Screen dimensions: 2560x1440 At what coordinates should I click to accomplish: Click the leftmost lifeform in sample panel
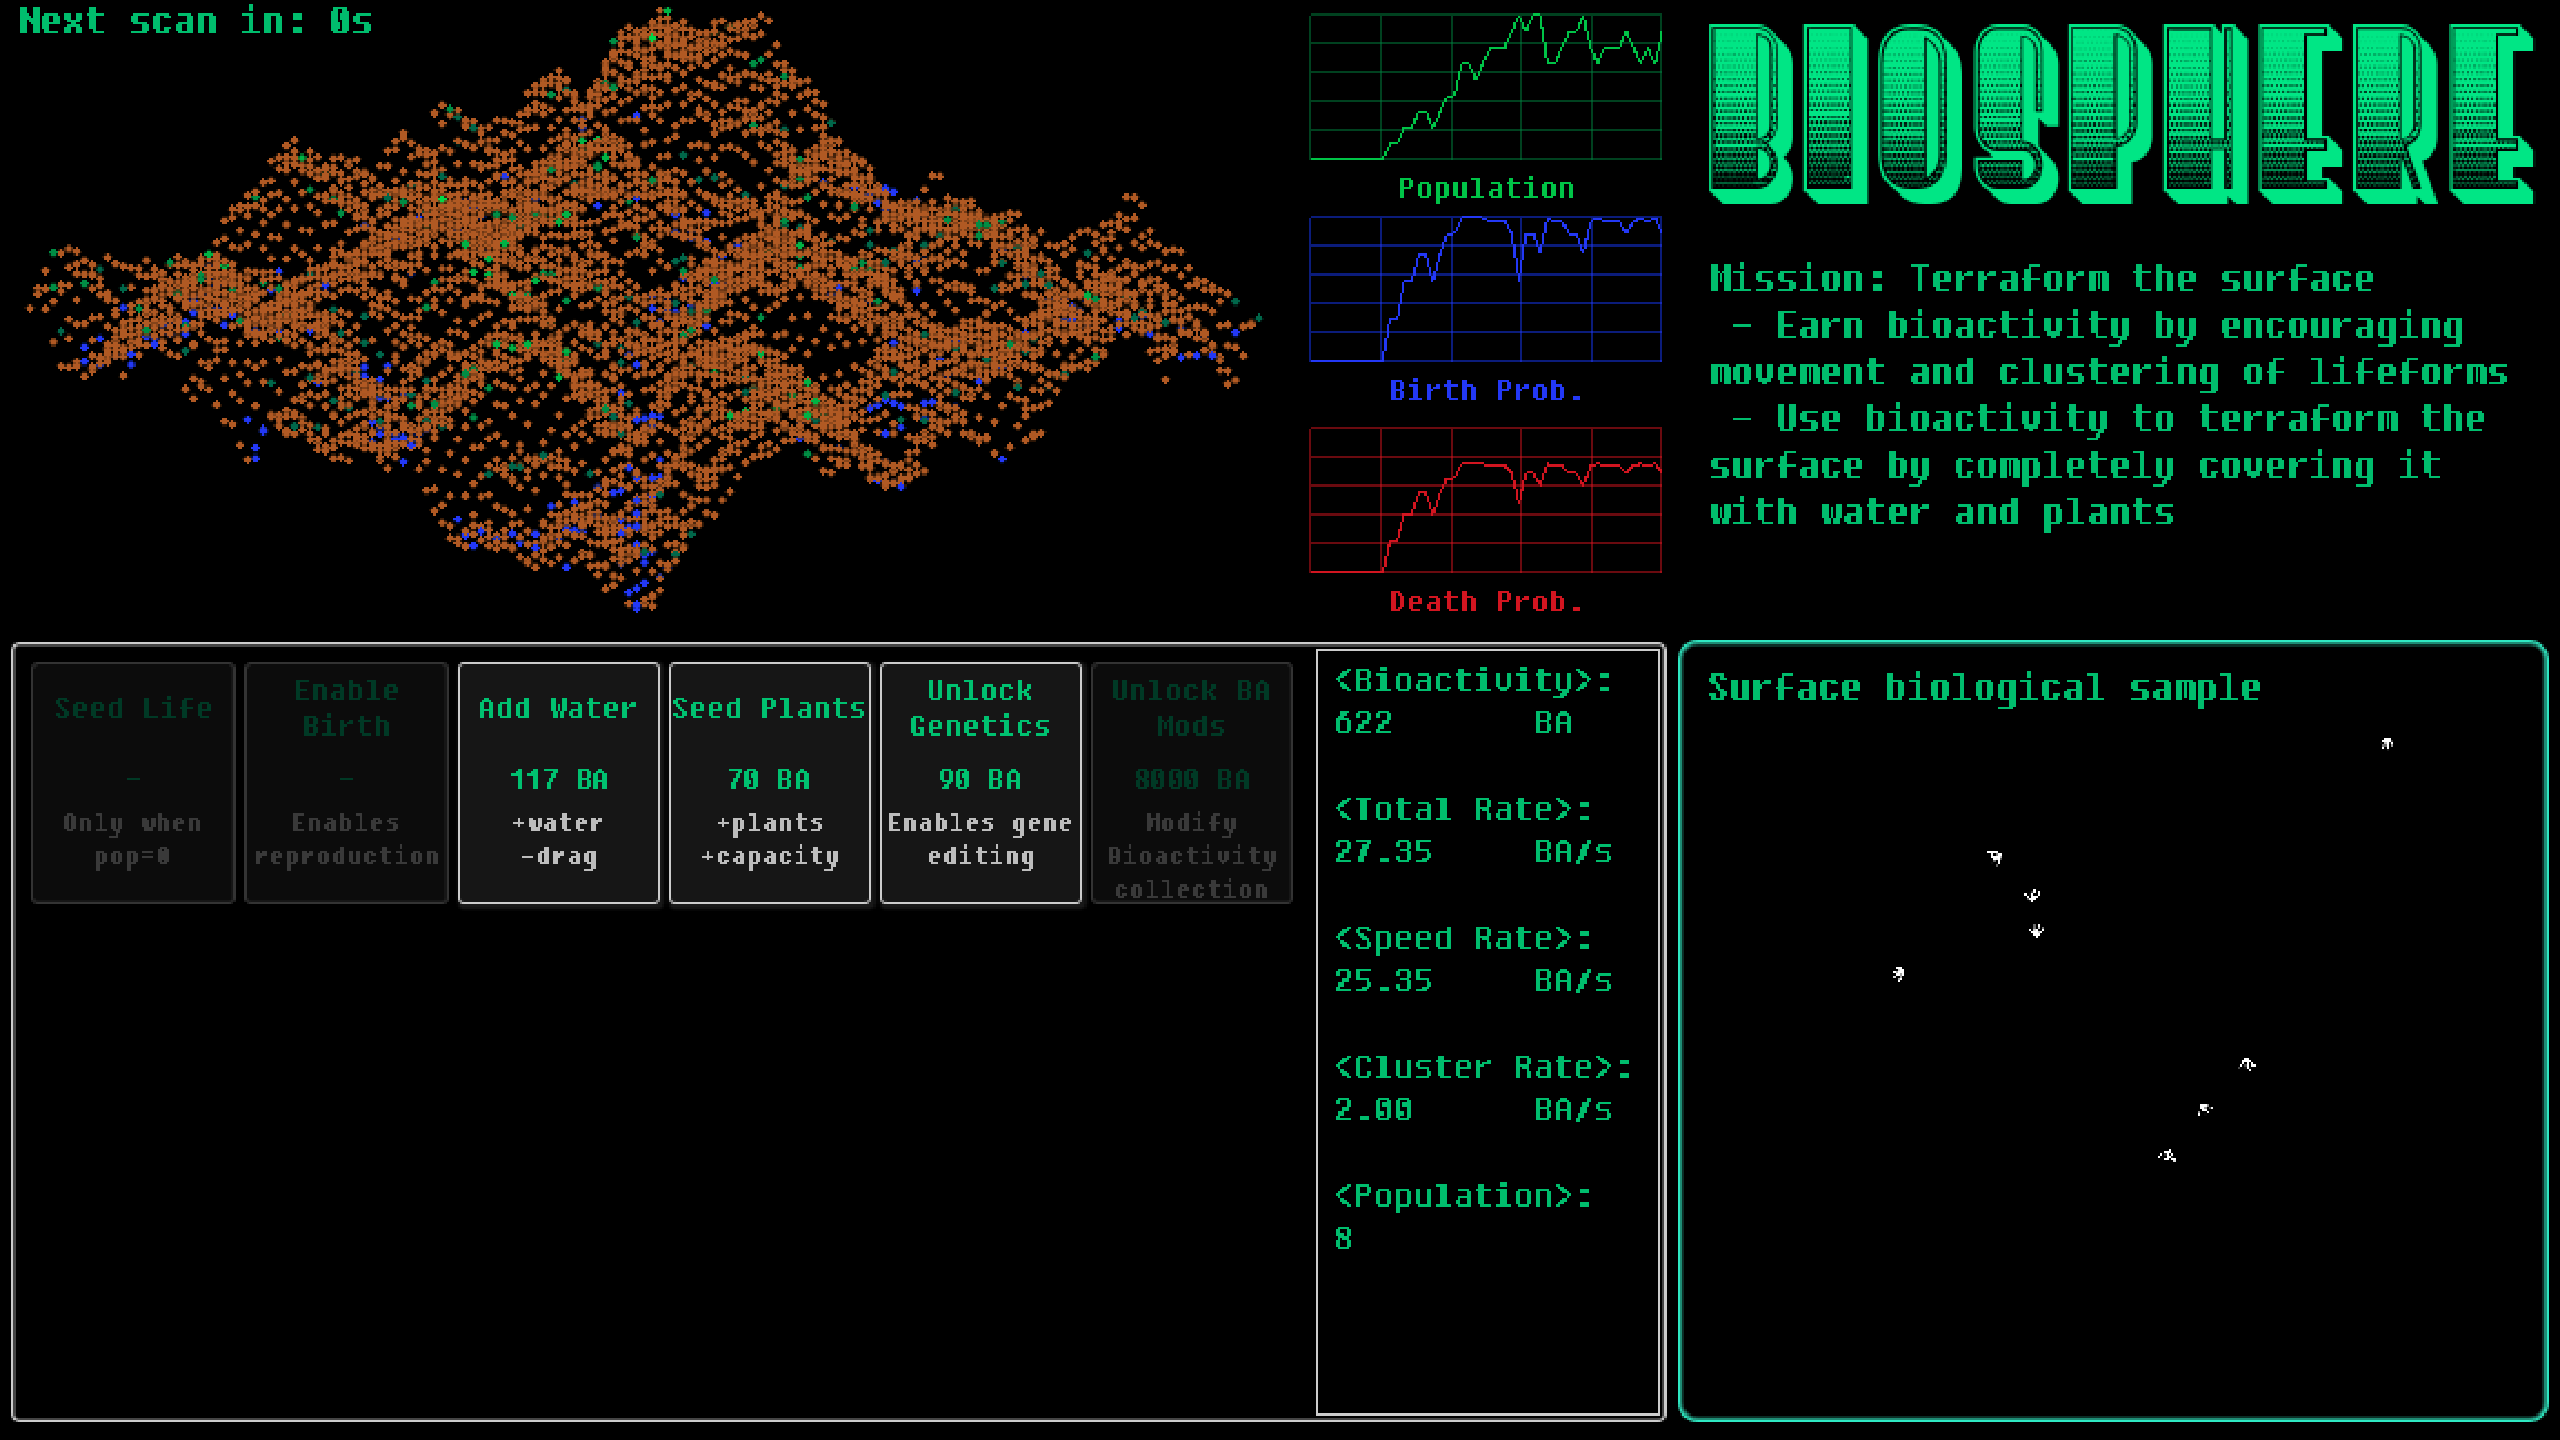[1898, 973]
